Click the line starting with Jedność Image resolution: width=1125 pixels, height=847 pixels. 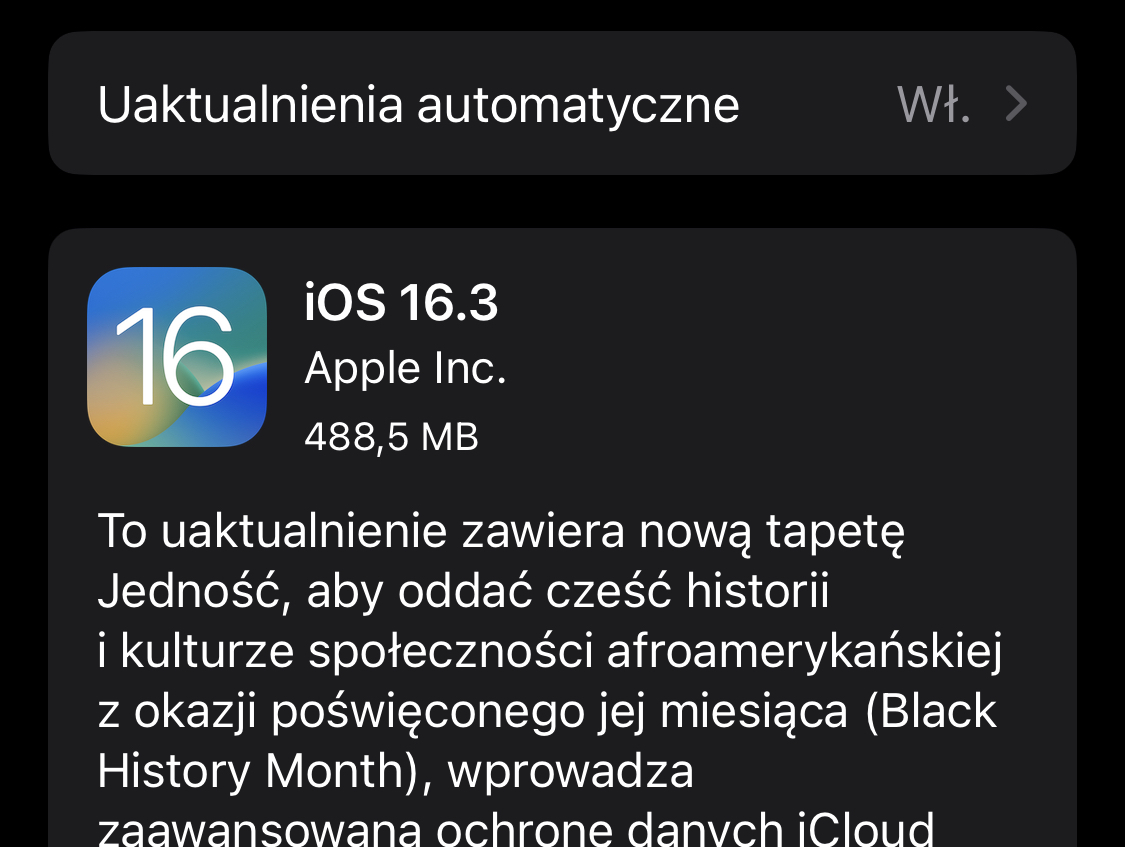pos(463,592)
